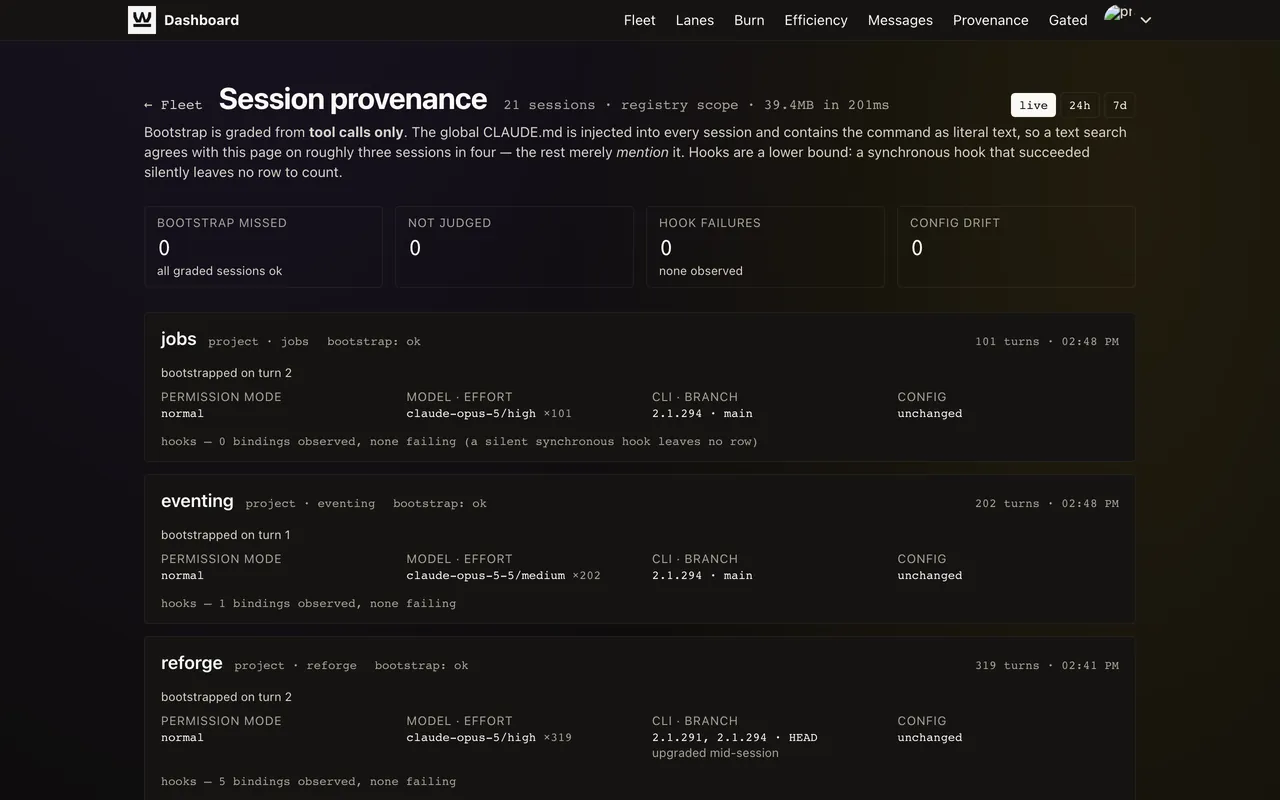
Task: Switch range to 7d
Action: (1120, 105)
